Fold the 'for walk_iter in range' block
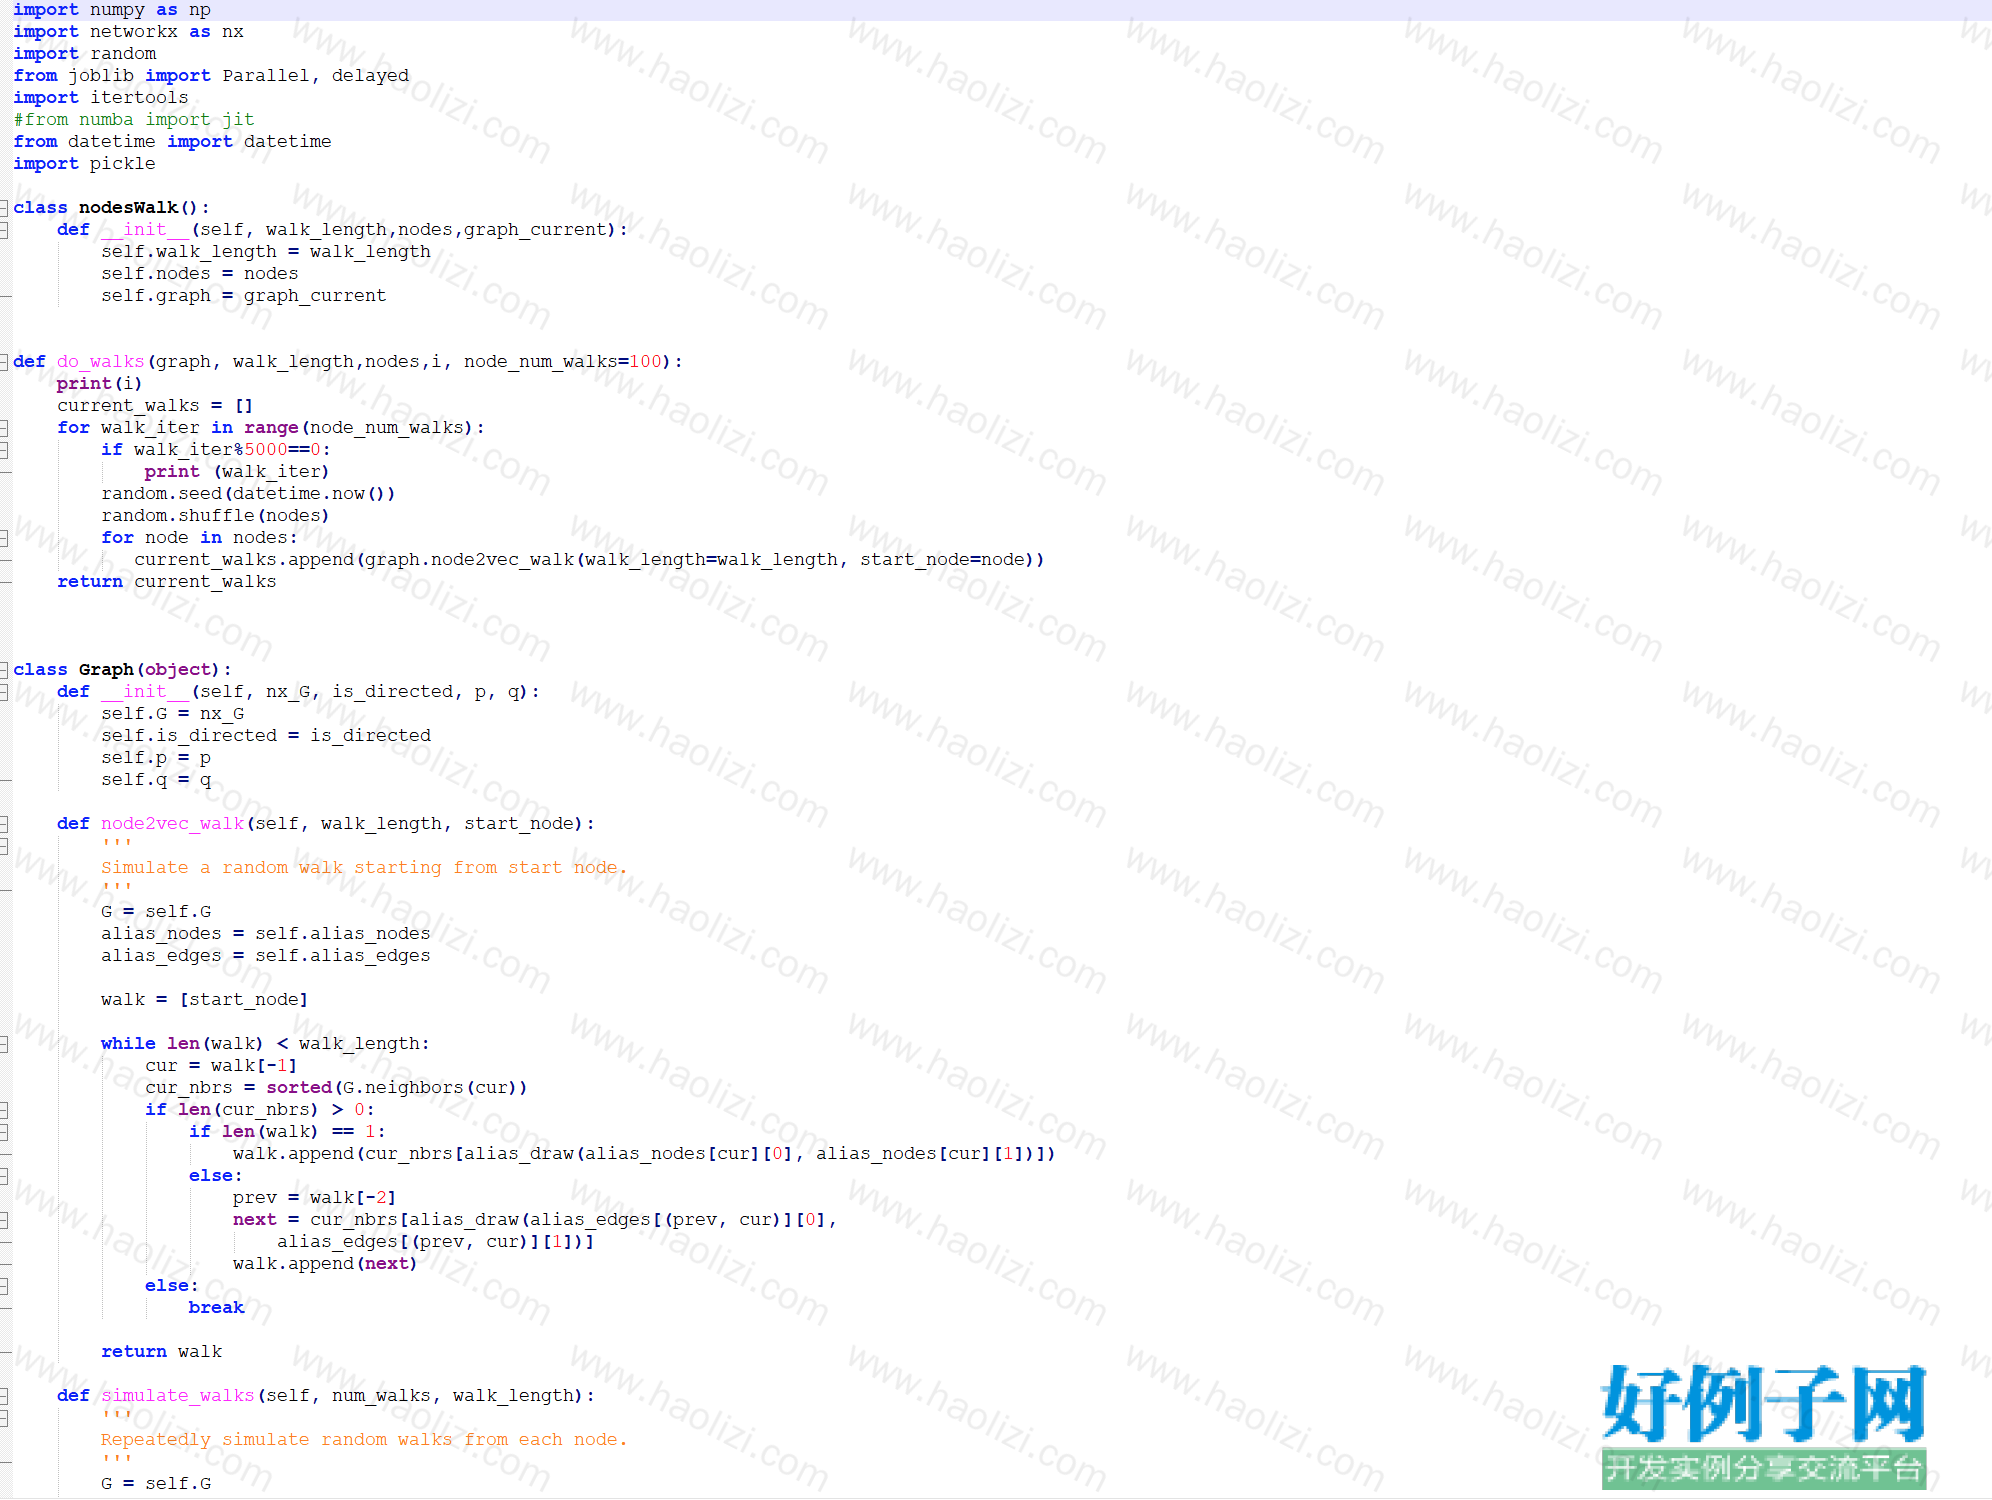Image resolution: width=1992 pixels, height=1500 pixels. click(4, 428)
